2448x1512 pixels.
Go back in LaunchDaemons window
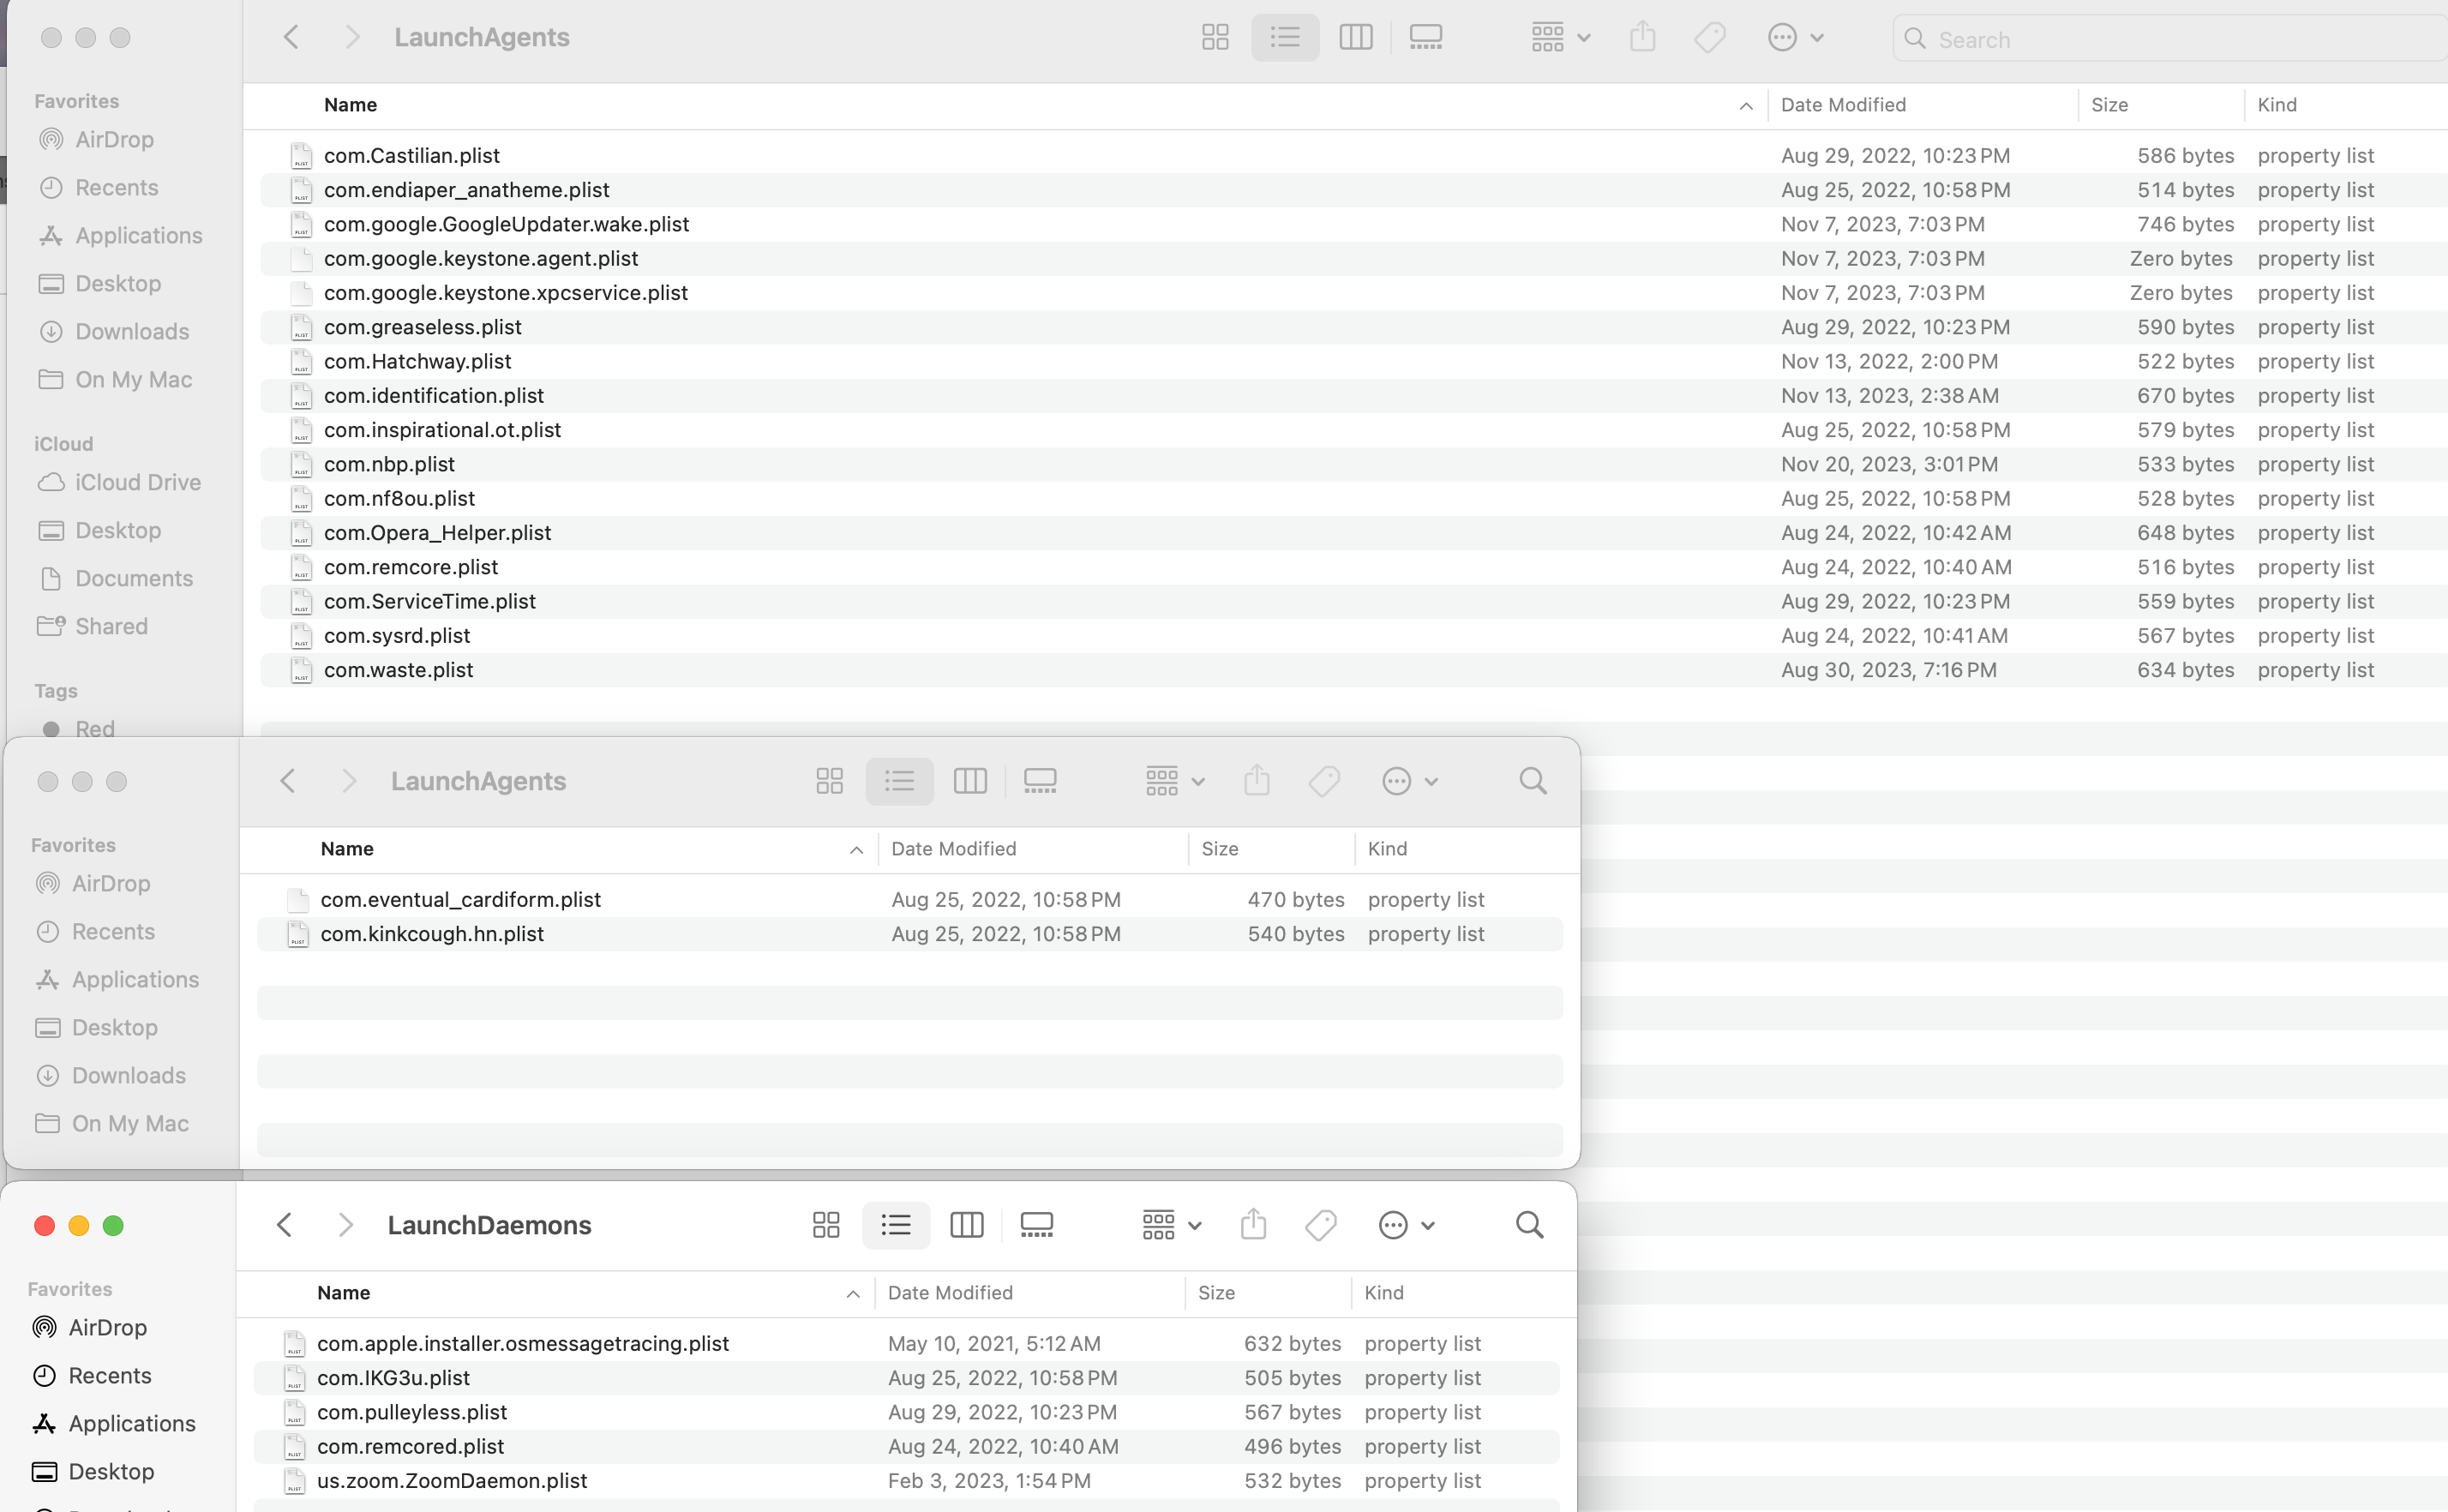(285, 1225)
